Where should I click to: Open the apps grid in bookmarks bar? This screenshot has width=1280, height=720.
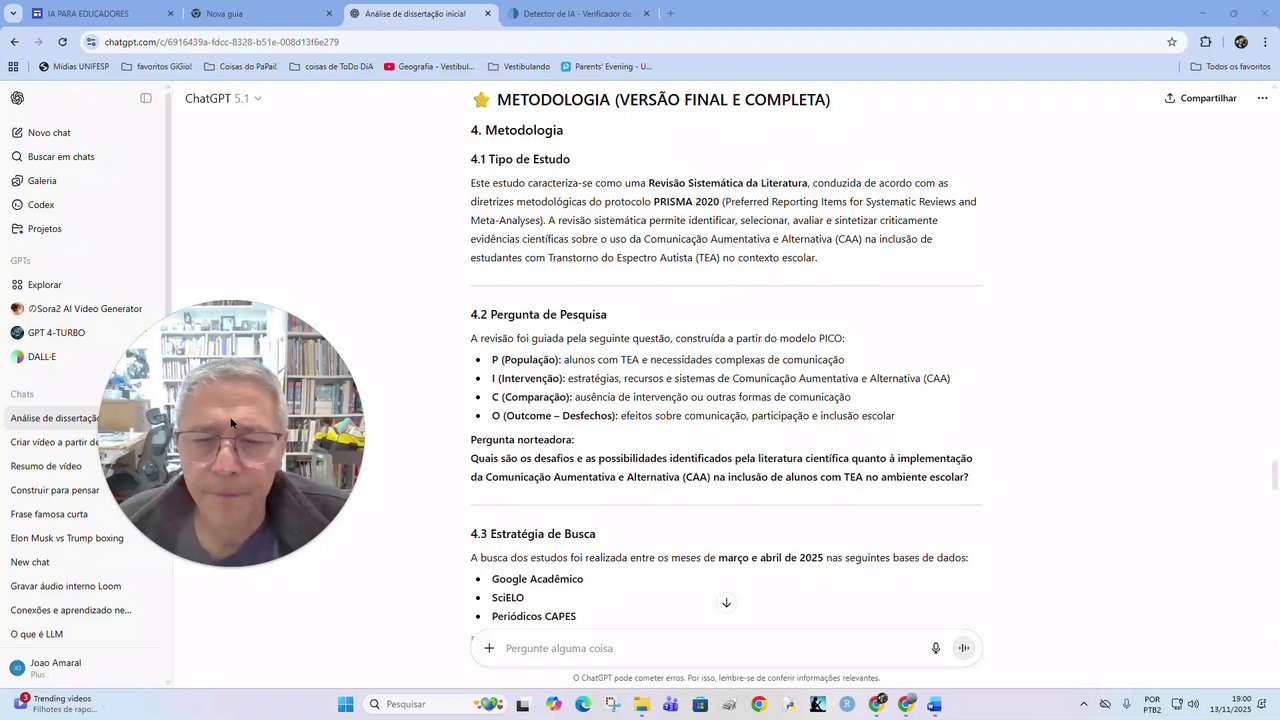(x=13, y=67)
